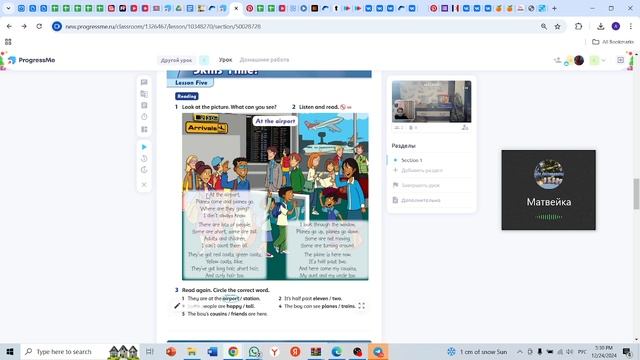Screen dimensions: 640x360
Task: Open Google Chrome from the taskbar
Action: click(x=233, y=351)
